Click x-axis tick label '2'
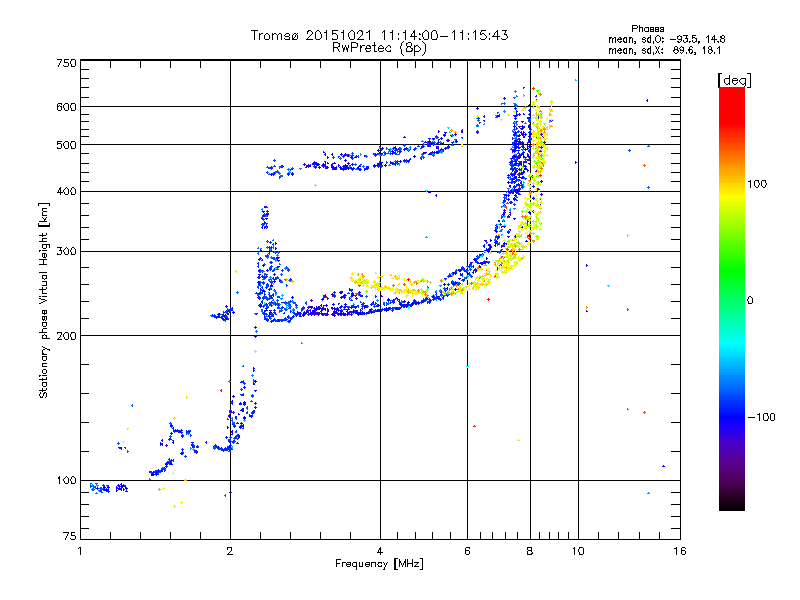The height and width of the screenshot is (600, 800). 230,551
